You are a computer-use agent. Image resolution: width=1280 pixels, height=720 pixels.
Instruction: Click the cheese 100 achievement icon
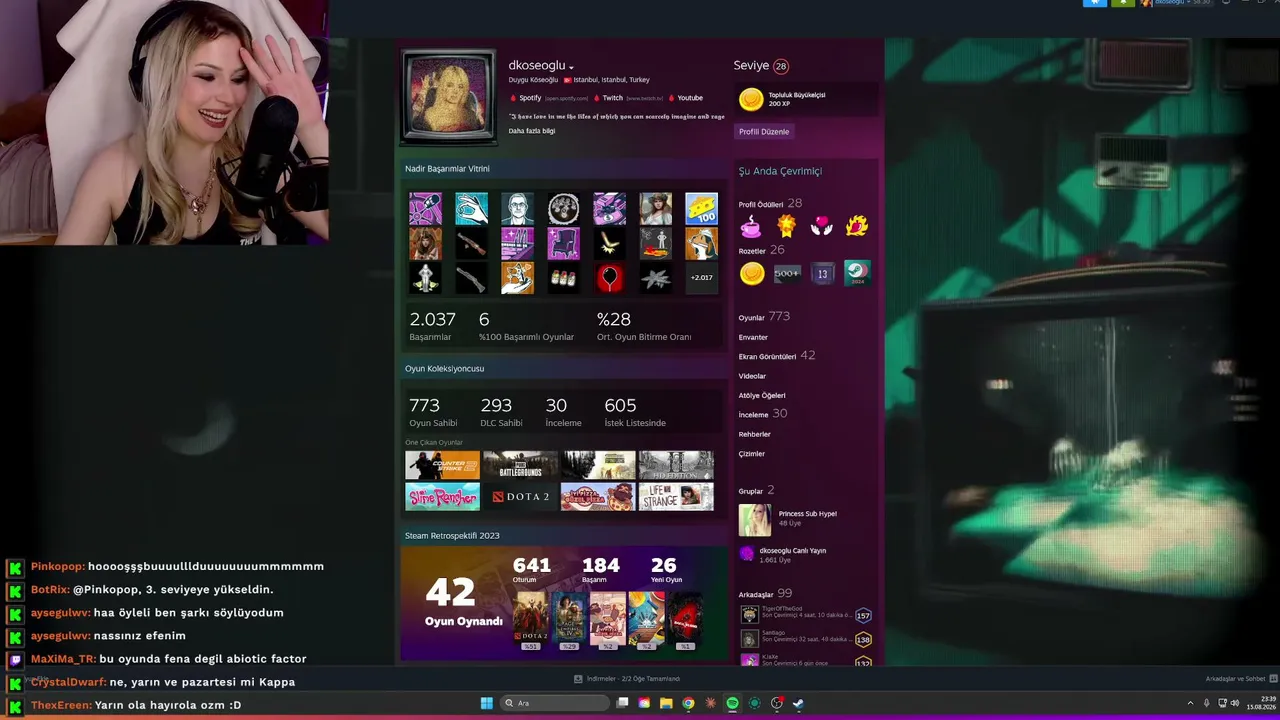click(x=701, y=208)
